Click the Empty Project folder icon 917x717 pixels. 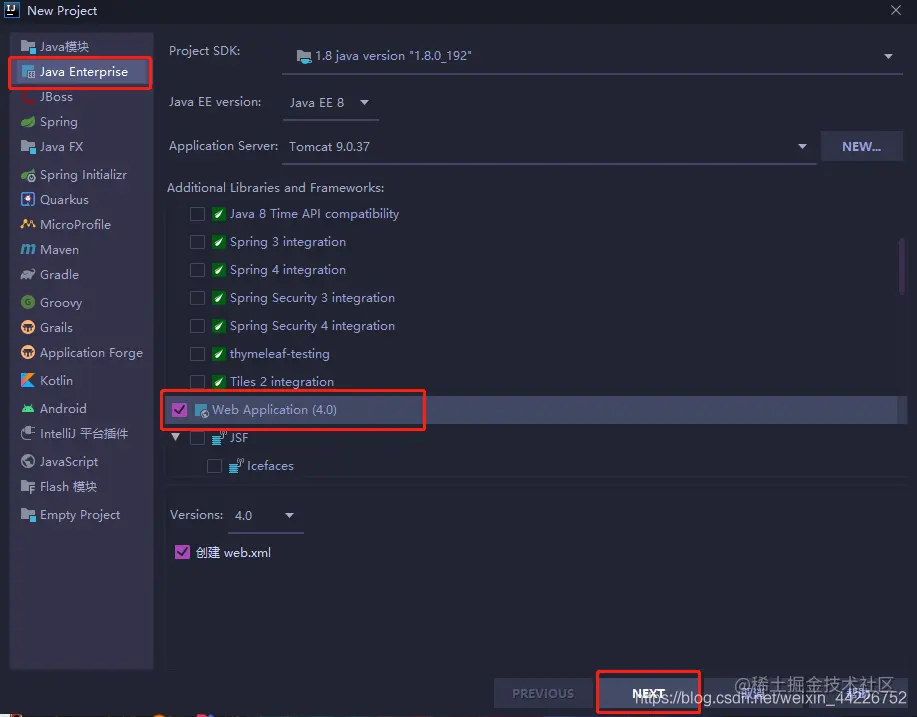[x=28, y=515]
